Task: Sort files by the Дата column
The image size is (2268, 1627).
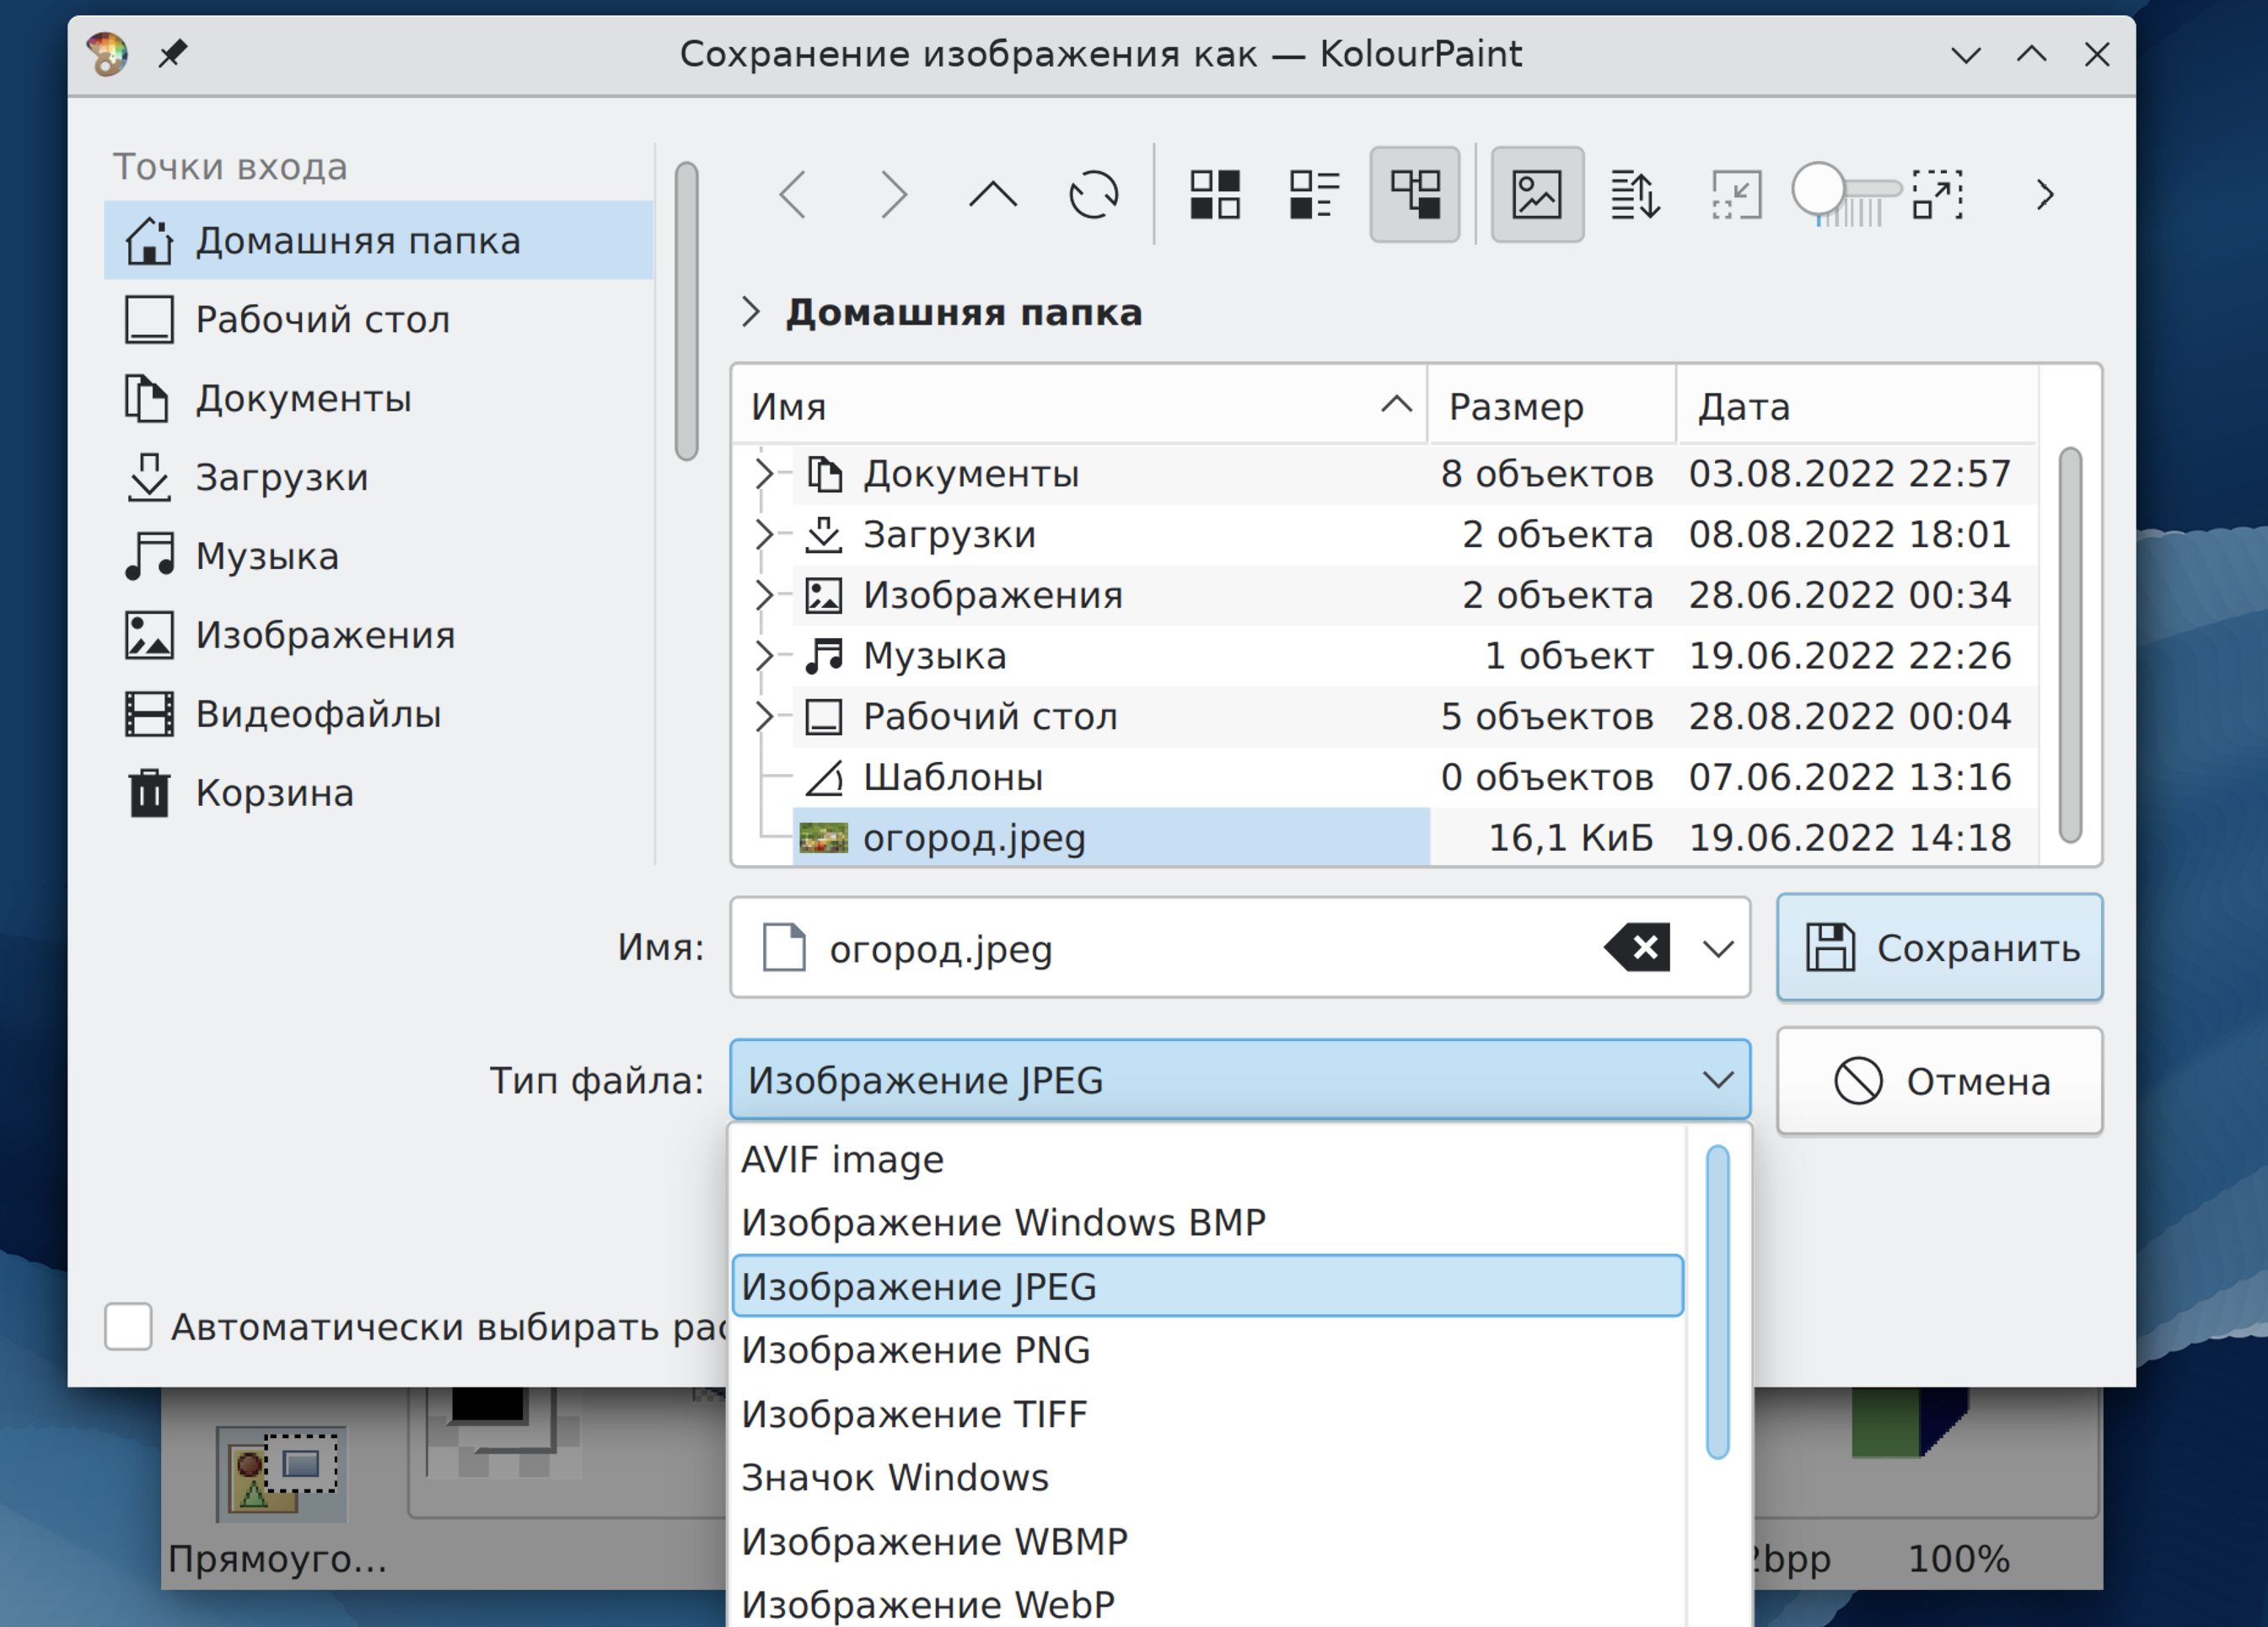Action: point(1857,406)
